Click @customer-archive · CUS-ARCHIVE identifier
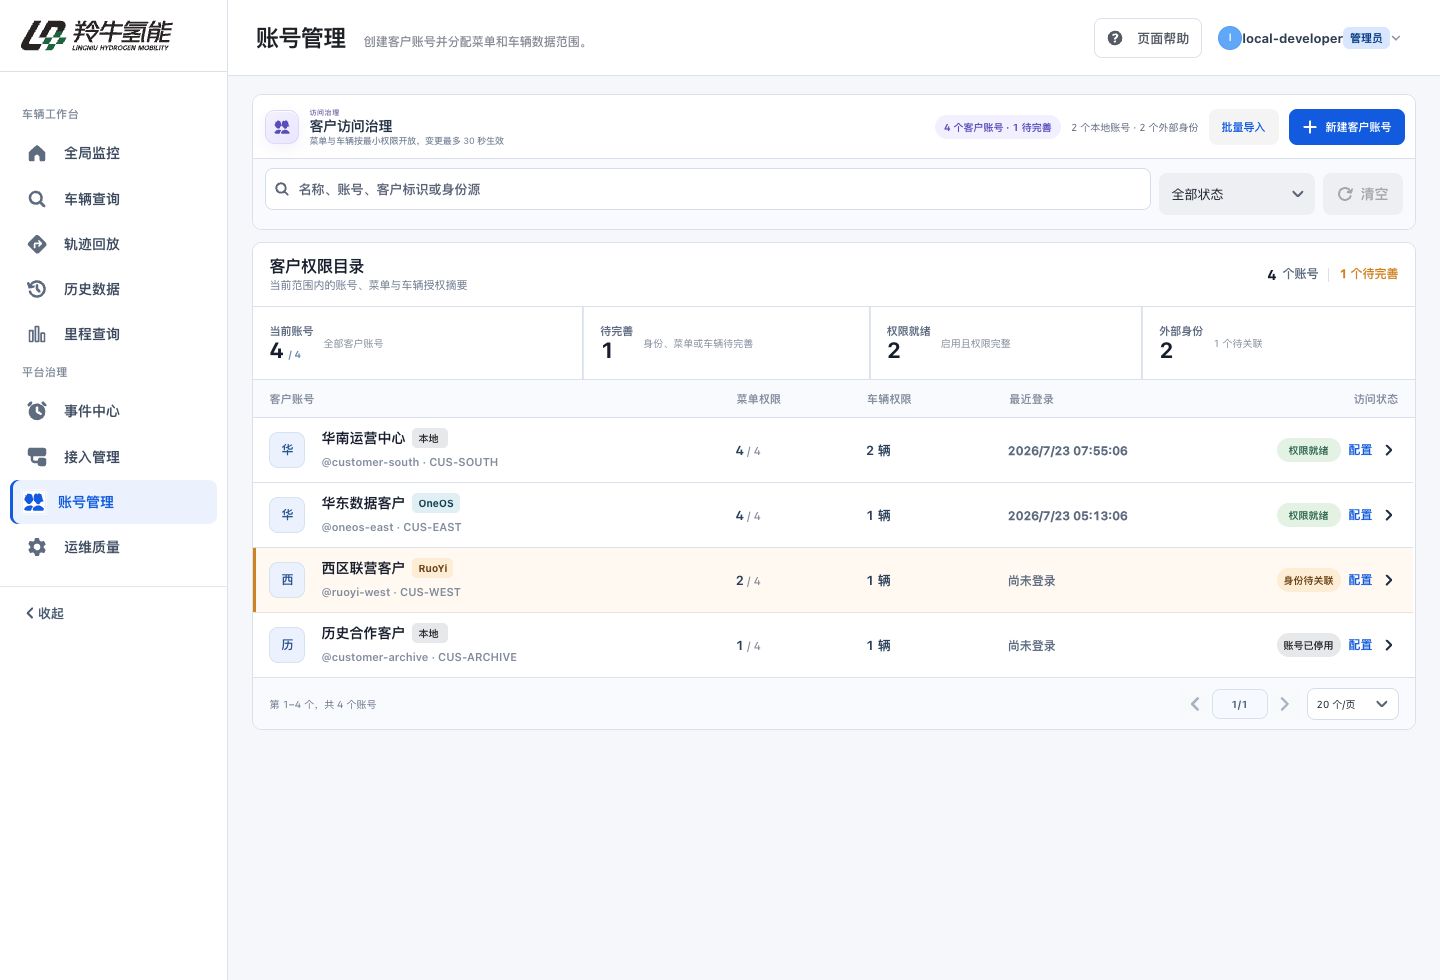 419,657
